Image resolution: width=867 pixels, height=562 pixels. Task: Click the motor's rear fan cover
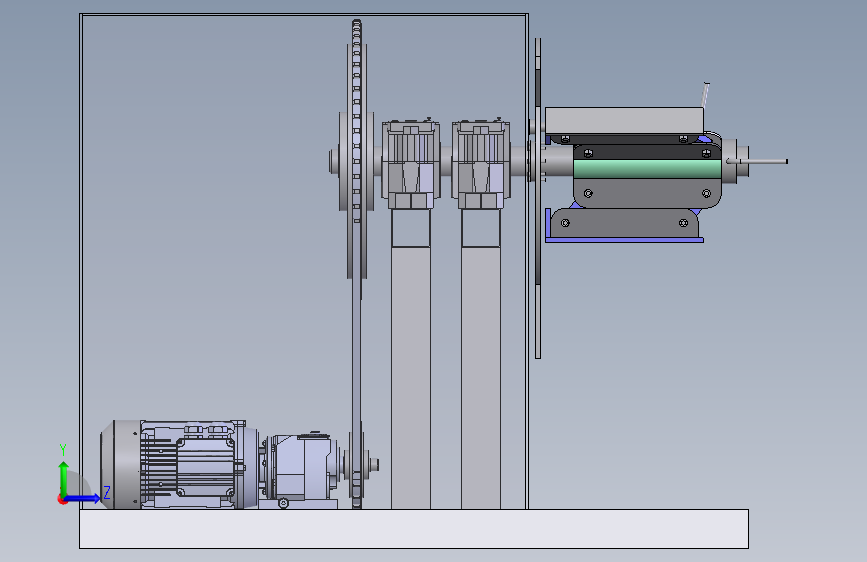coord(121,465)
